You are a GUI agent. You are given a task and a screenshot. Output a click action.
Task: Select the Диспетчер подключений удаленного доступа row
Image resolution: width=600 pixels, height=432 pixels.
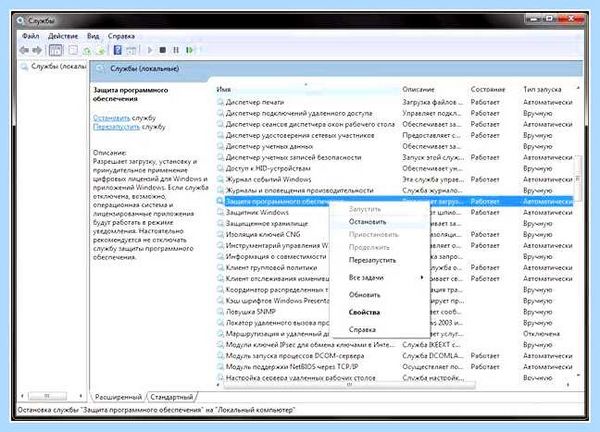point(395,113)
